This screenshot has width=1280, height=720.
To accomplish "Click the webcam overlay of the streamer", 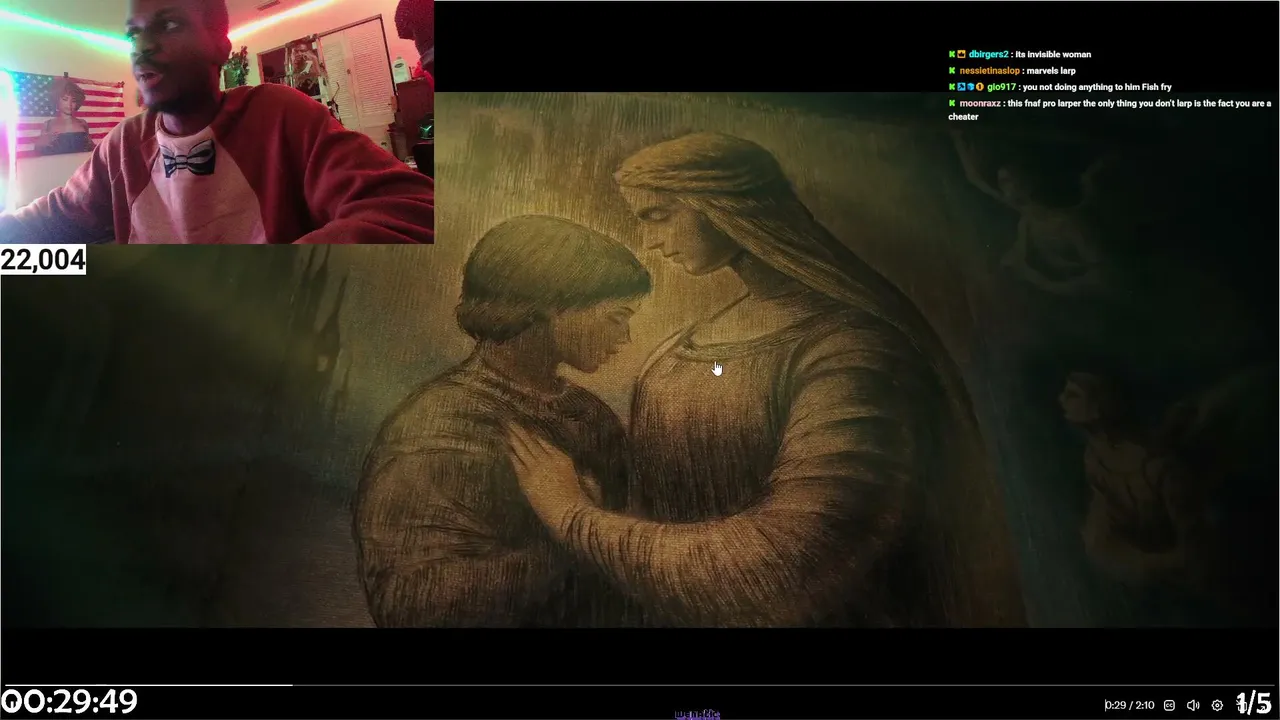I will click(x=217, y=122).
